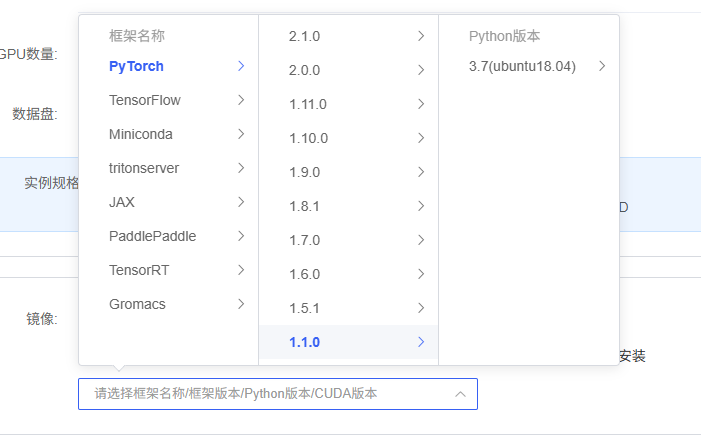Select the PyTorch framework option
The width and height of the screenshot is (701, 442).
tap(168, 66)
